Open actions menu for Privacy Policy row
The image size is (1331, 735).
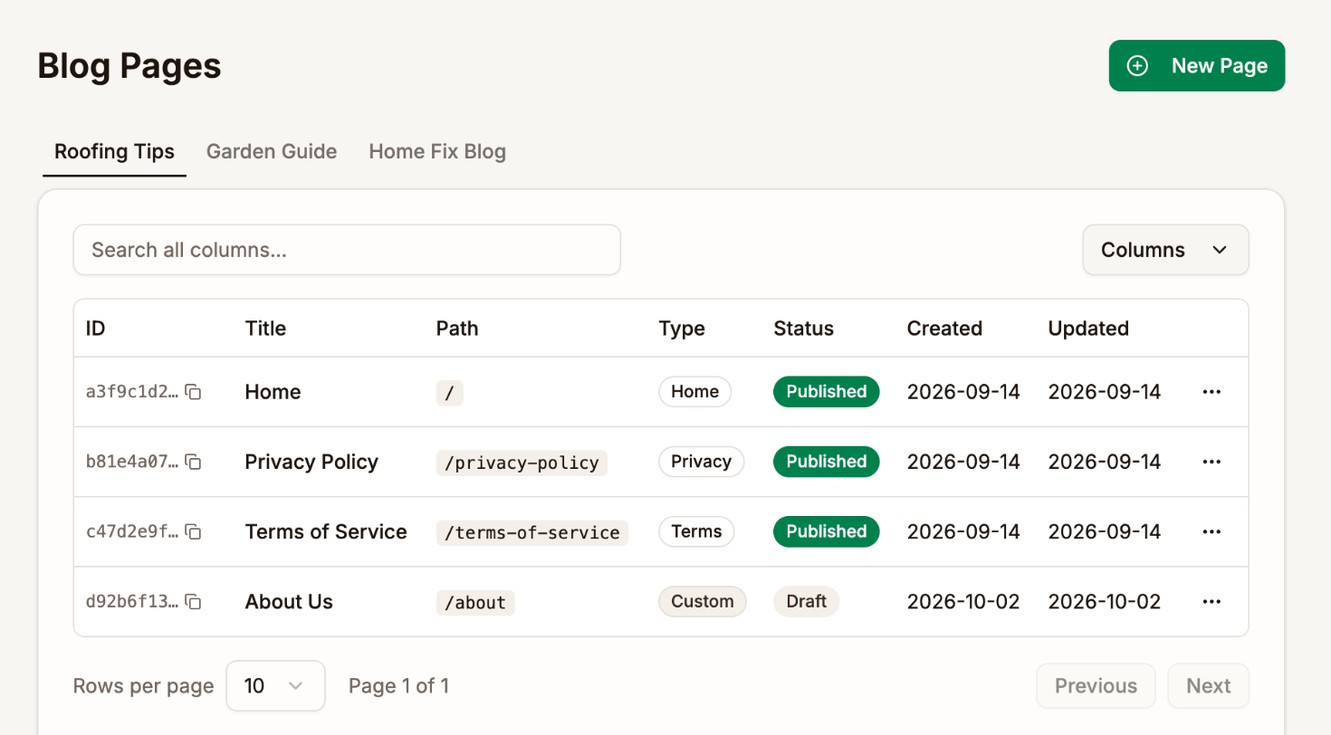pyautogui.click(x=1211, y=462)
